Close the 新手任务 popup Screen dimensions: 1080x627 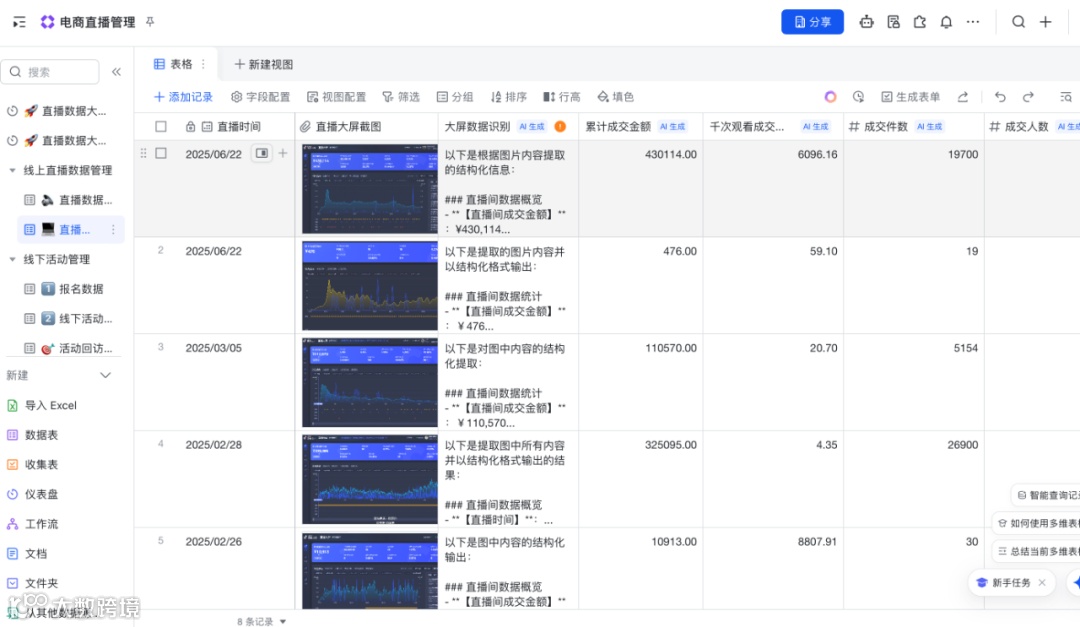click(x=1042, y=582)
